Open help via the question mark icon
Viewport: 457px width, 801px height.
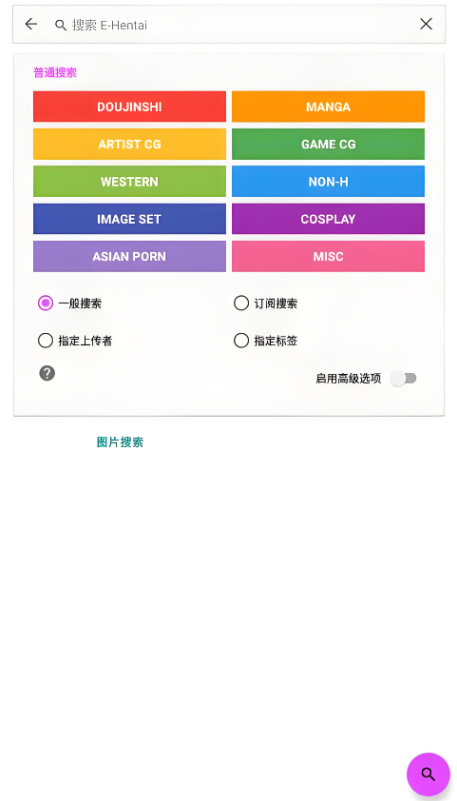[x=47, y=373]
